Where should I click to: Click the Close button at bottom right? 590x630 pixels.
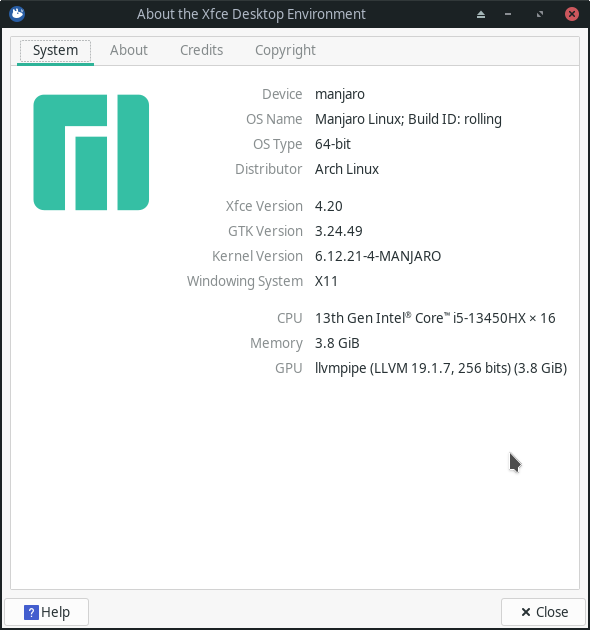coord(543,612)
